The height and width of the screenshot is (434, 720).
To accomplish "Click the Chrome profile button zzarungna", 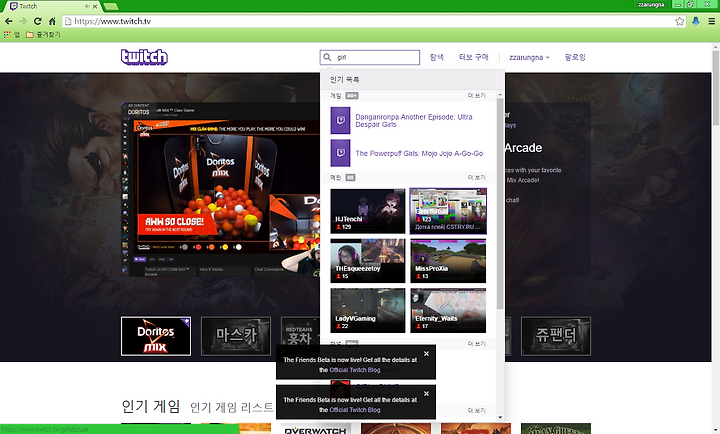I will [651, 4].
